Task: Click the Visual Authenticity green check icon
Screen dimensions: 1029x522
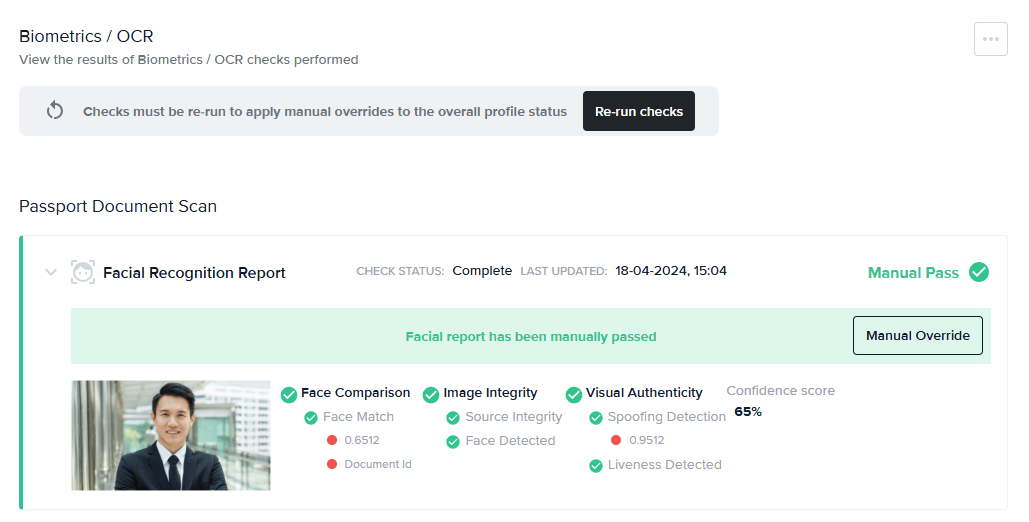Action: pyautogui.click(x=574, y=394)
